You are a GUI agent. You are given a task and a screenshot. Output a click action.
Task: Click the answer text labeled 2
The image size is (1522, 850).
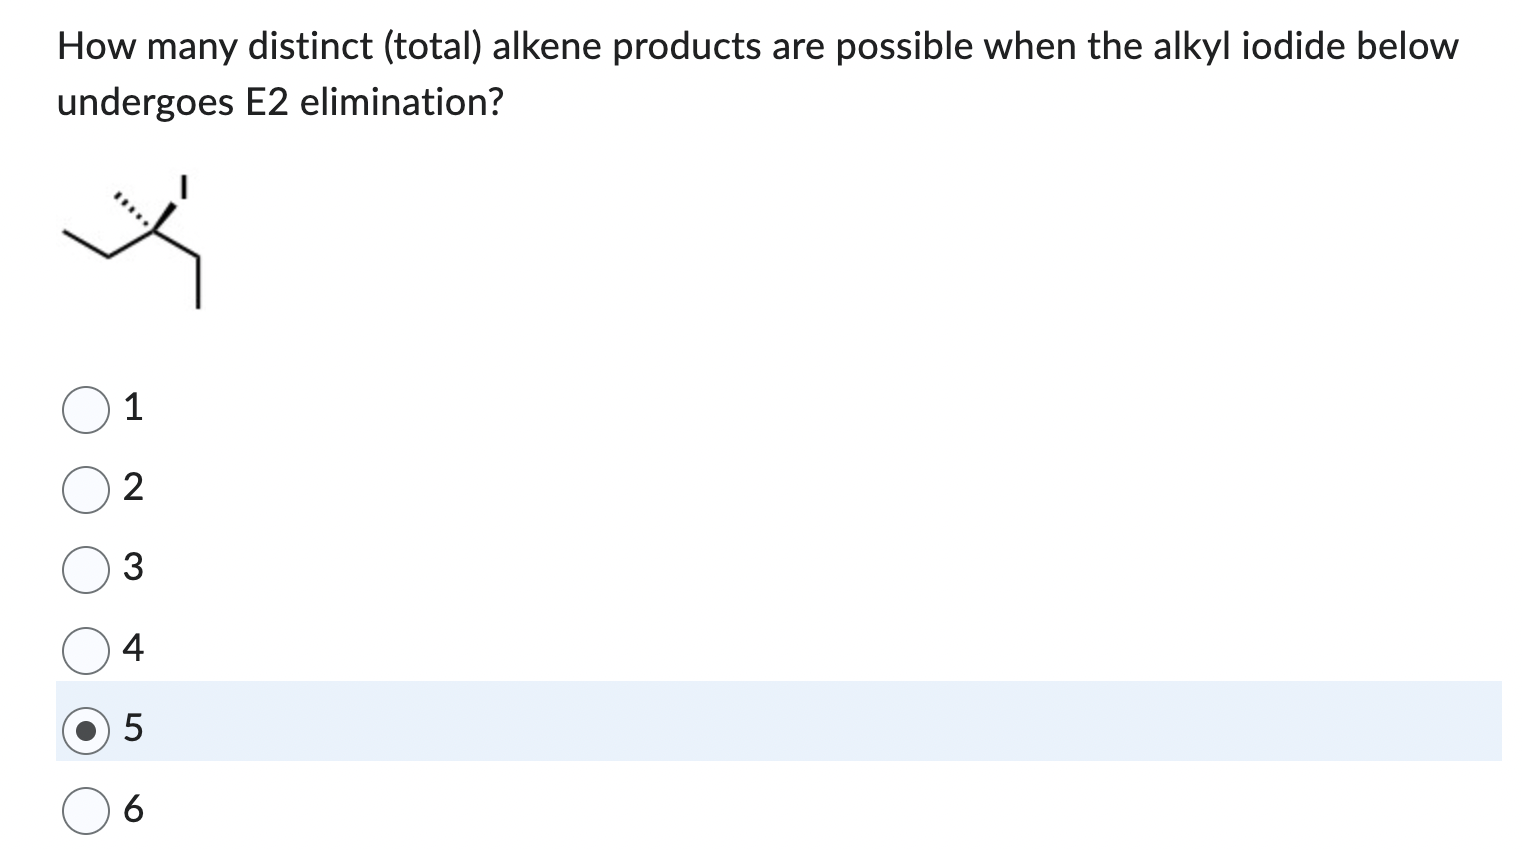pos(133,487)
